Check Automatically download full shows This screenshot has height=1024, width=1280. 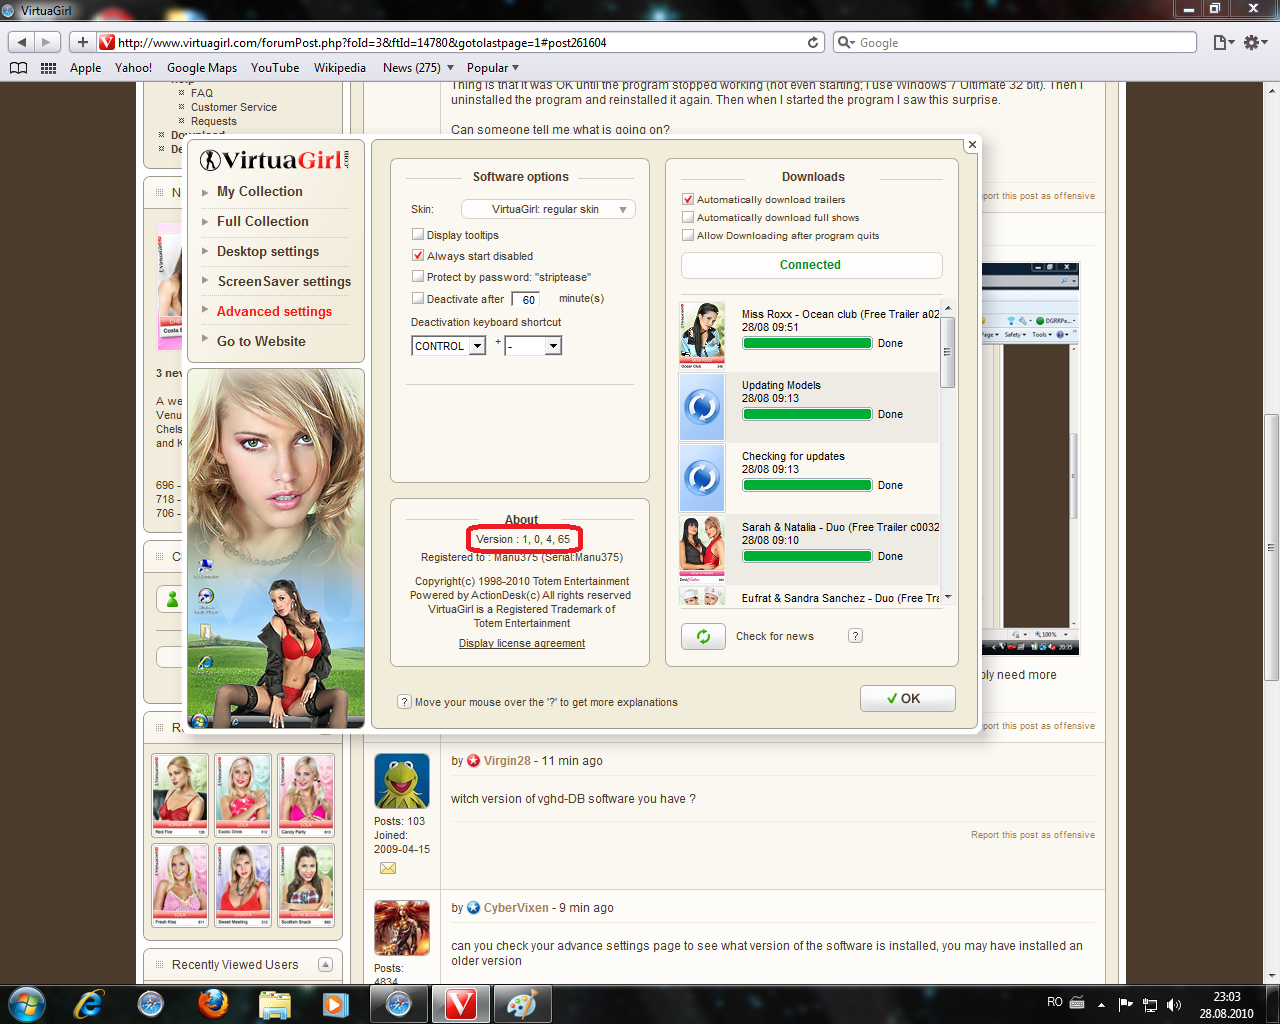[688, 217]
